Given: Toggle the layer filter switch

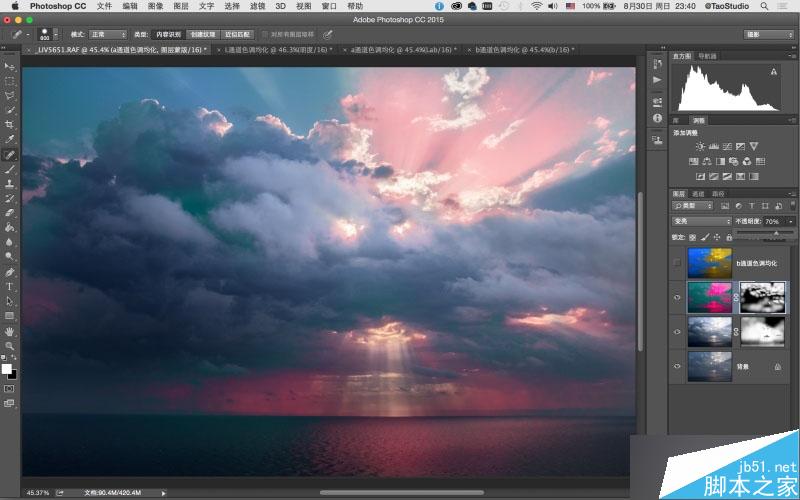Looking at the screenshot, I should tap(792, 205).
